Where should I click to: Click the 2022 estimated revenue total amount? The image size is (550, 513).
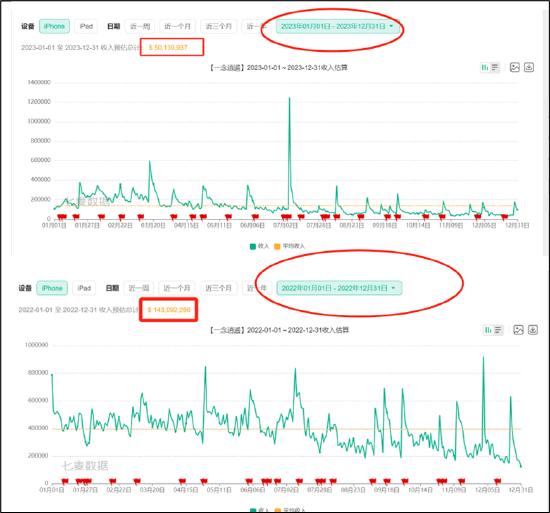[169, 310]
